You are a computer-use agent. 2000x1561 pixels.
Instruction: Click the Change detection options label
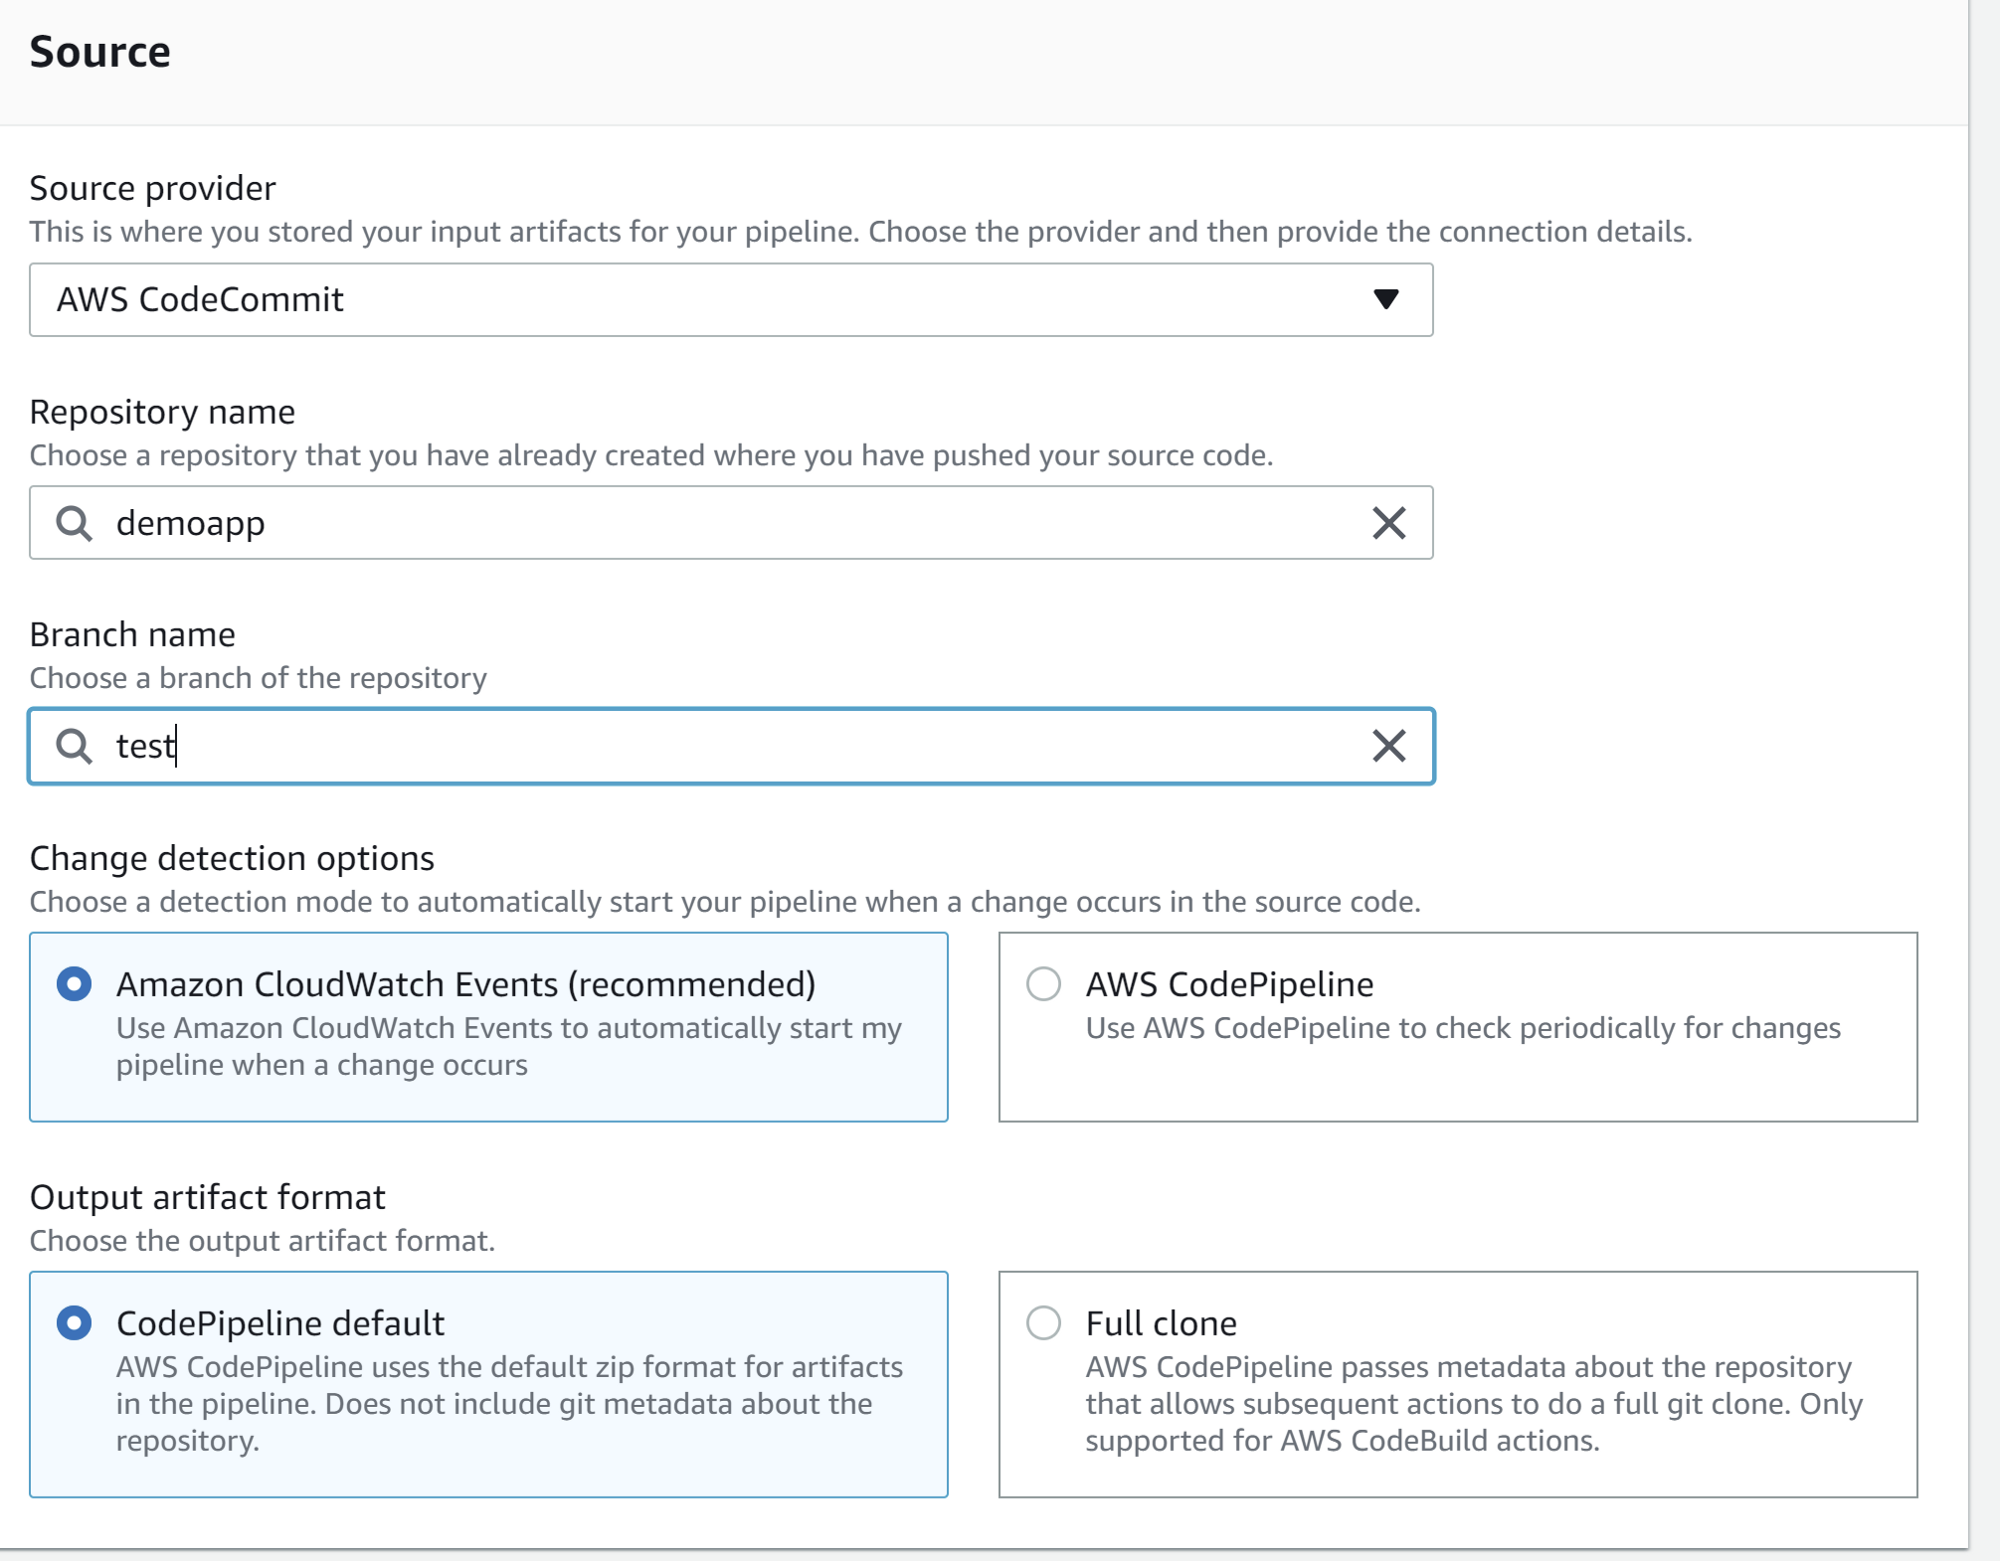pyautogui.click(x=232, y=859)
